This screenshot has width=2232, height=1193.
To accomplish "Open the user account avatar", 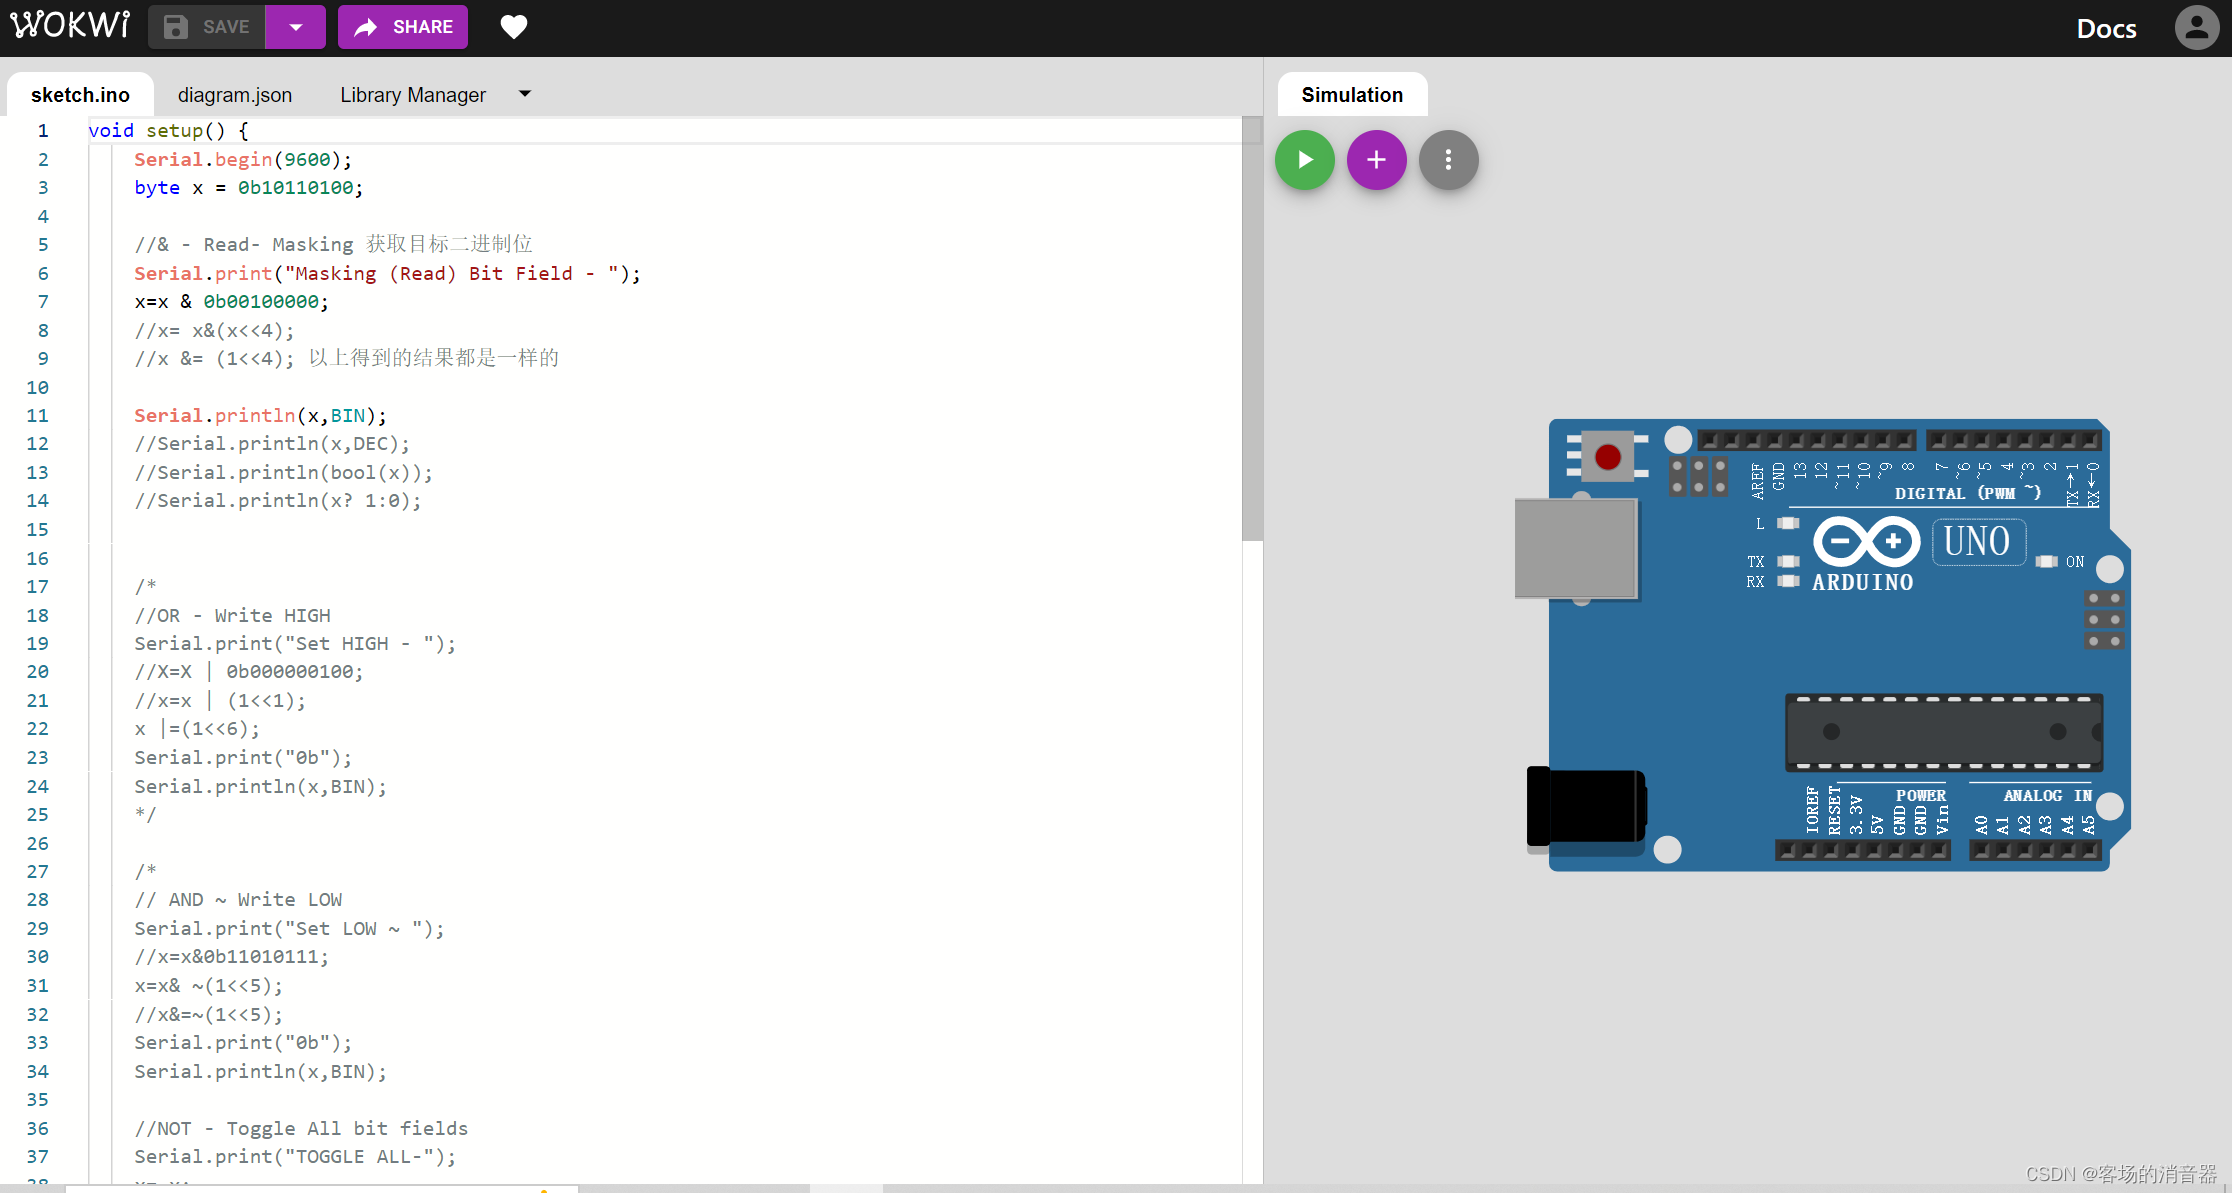I will [x=2196, y=28].
